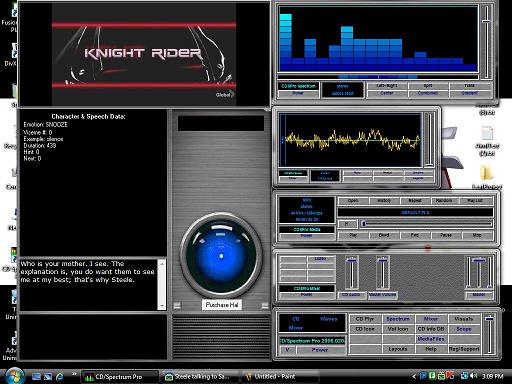Click the blue spectrum bars display
This screenshot has height=384, width=512.
[x=378, y=39]
